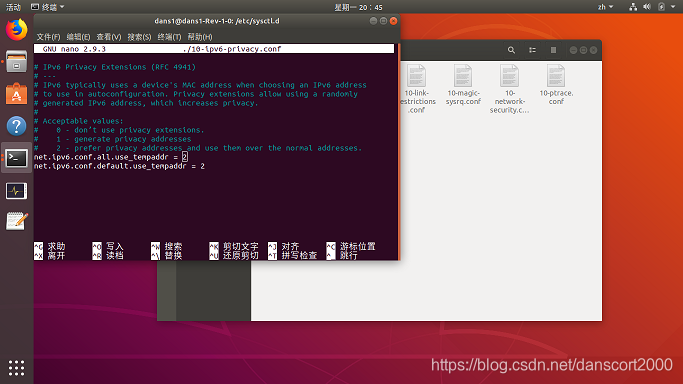Viewport: 683px width, 384px height.
Task: Click the comment line 'IPv6 Privacy Extensions (RFC 4941)'
Action: click(115, 67)
